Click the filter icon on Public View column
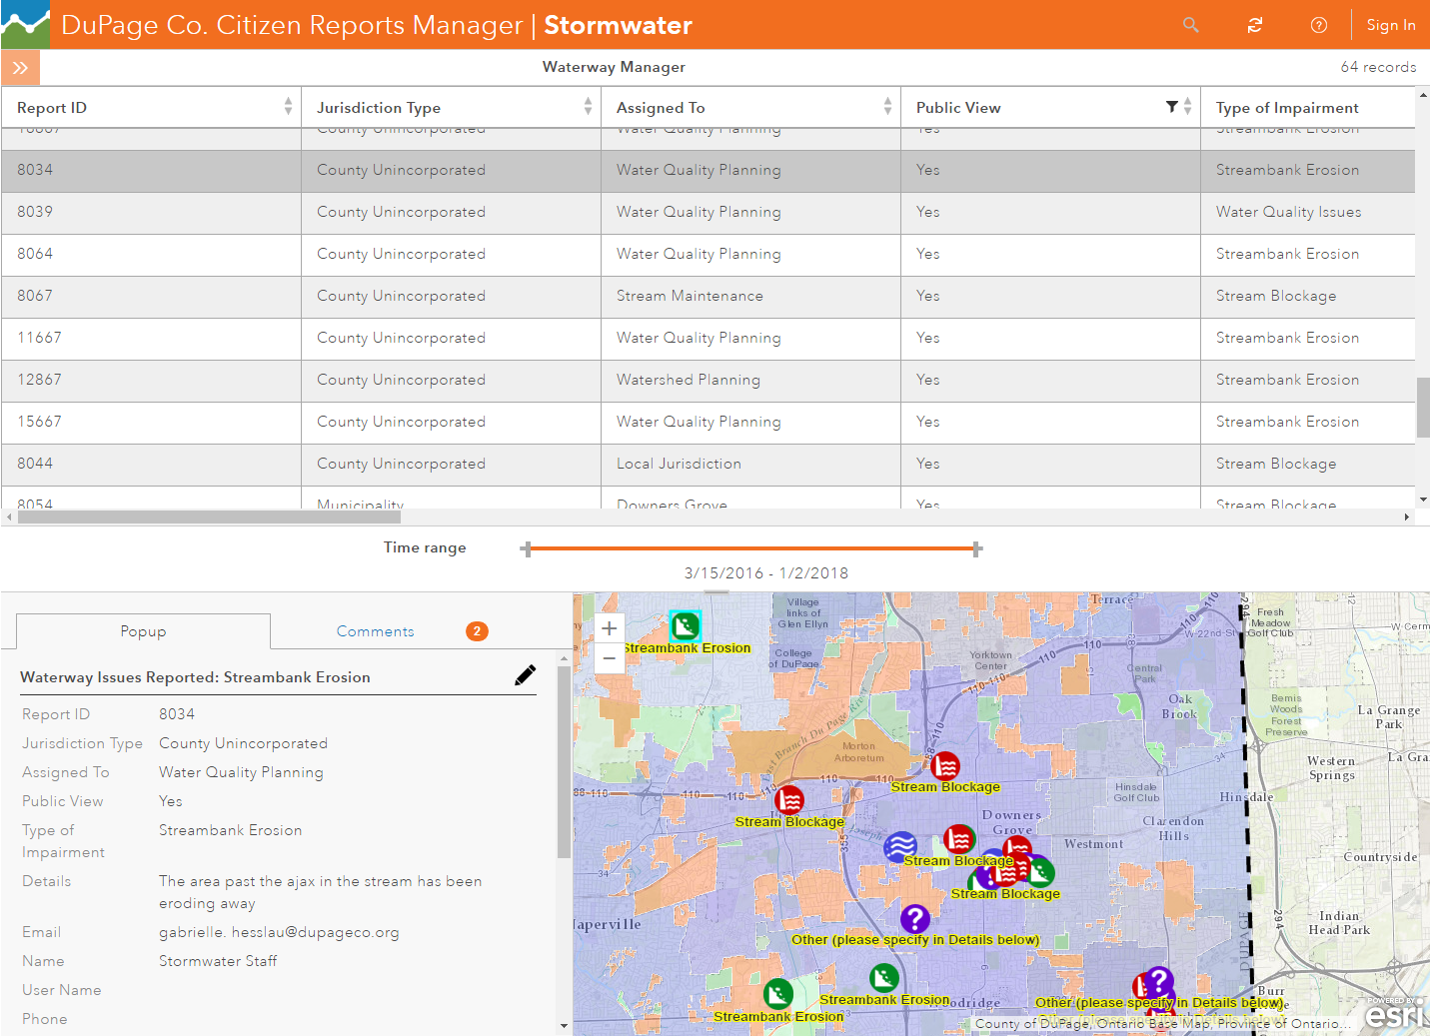The height and width of the screenshot is (1036, 1430). tap(1172, 106)
